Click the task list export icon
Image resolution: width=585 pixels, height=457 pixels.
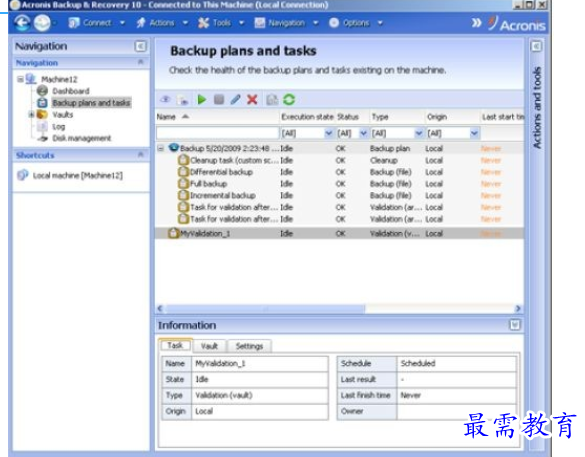point(272,100)
